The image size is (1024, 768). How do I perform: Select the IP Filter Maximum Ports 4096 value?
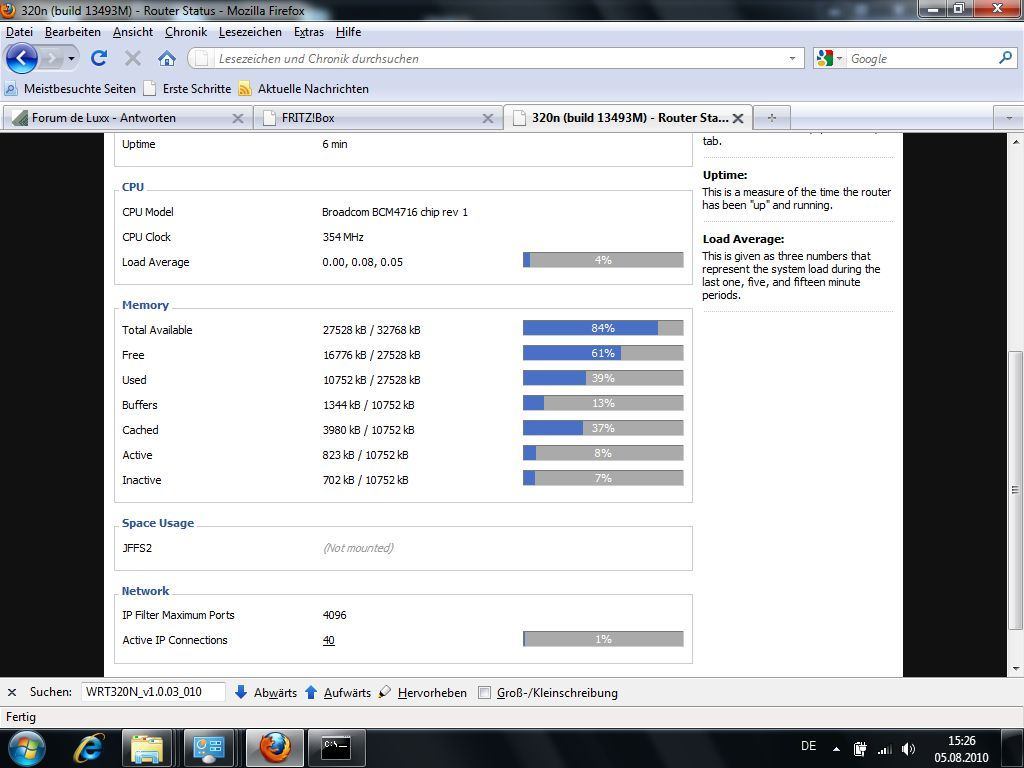[334, 615]
